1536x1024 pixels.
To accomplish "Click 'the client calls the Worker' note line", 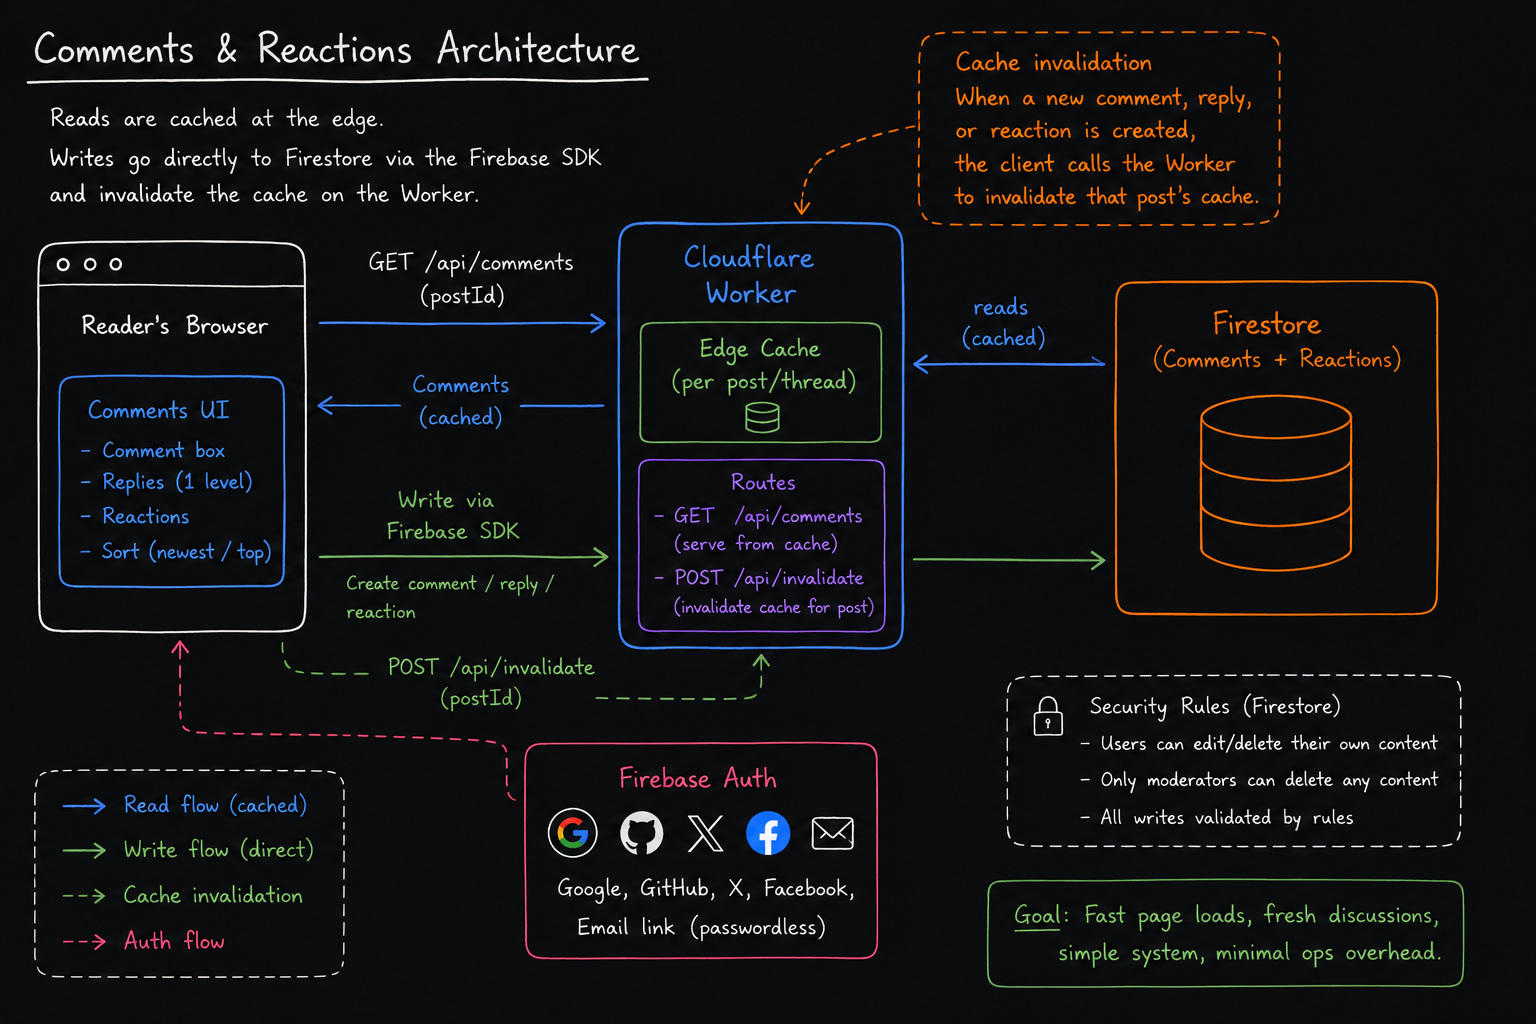I will [x=1095, y=164].
